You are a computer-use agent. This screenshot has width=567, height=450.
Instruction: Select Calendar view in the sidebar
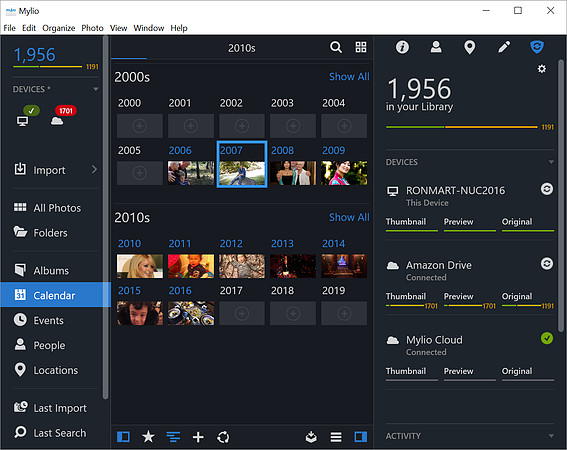56,295
